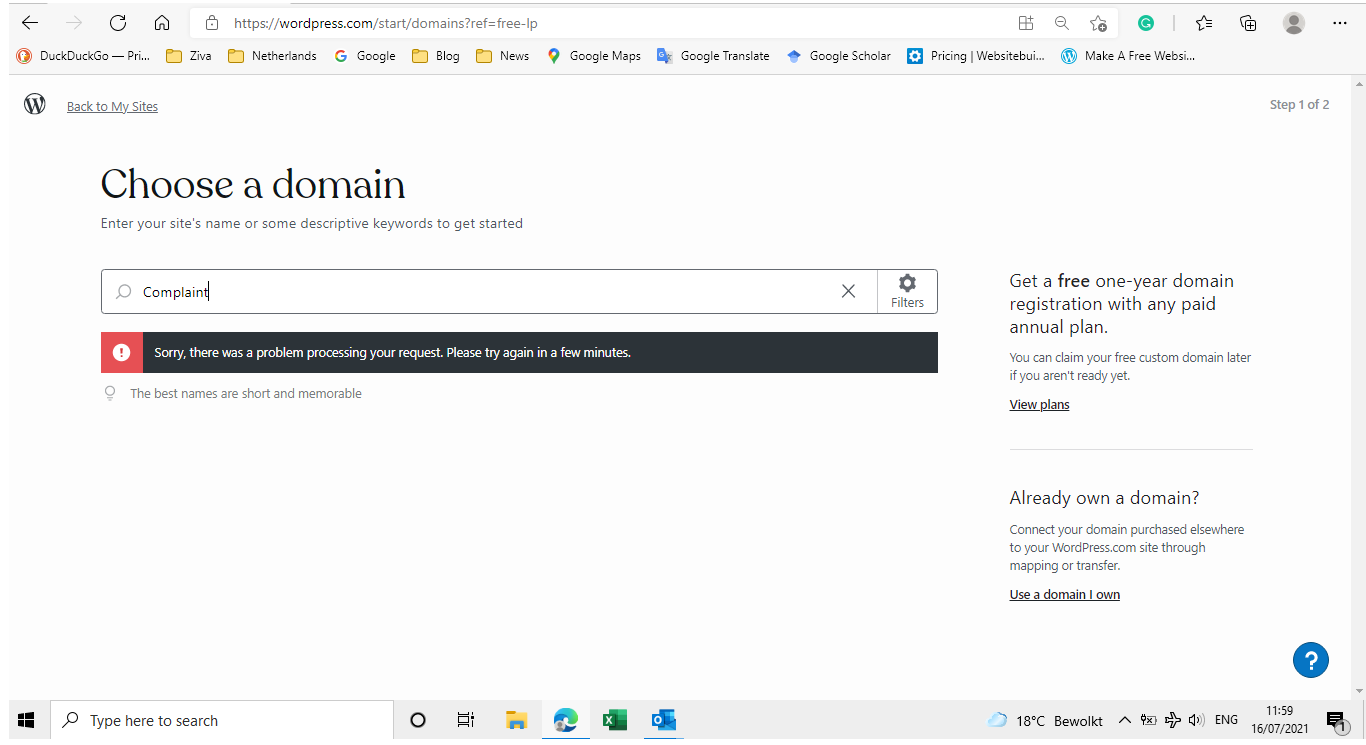The height and width of the screenshot is (745, 1366).
Task: Click the Use a domain I own link
Action: (x=1064, y=595)
